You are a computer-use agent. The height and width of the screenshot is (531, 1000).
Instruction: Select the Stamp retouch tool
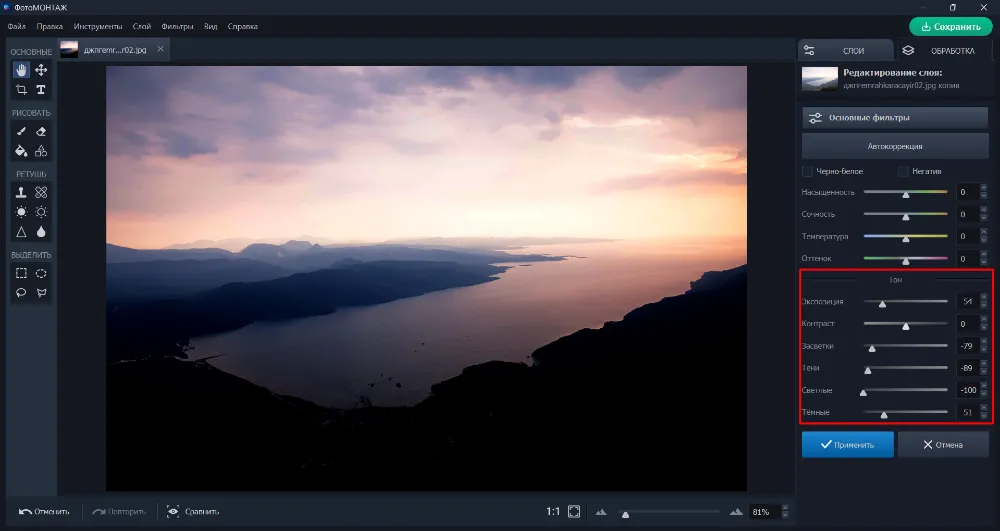coord(21,192)
